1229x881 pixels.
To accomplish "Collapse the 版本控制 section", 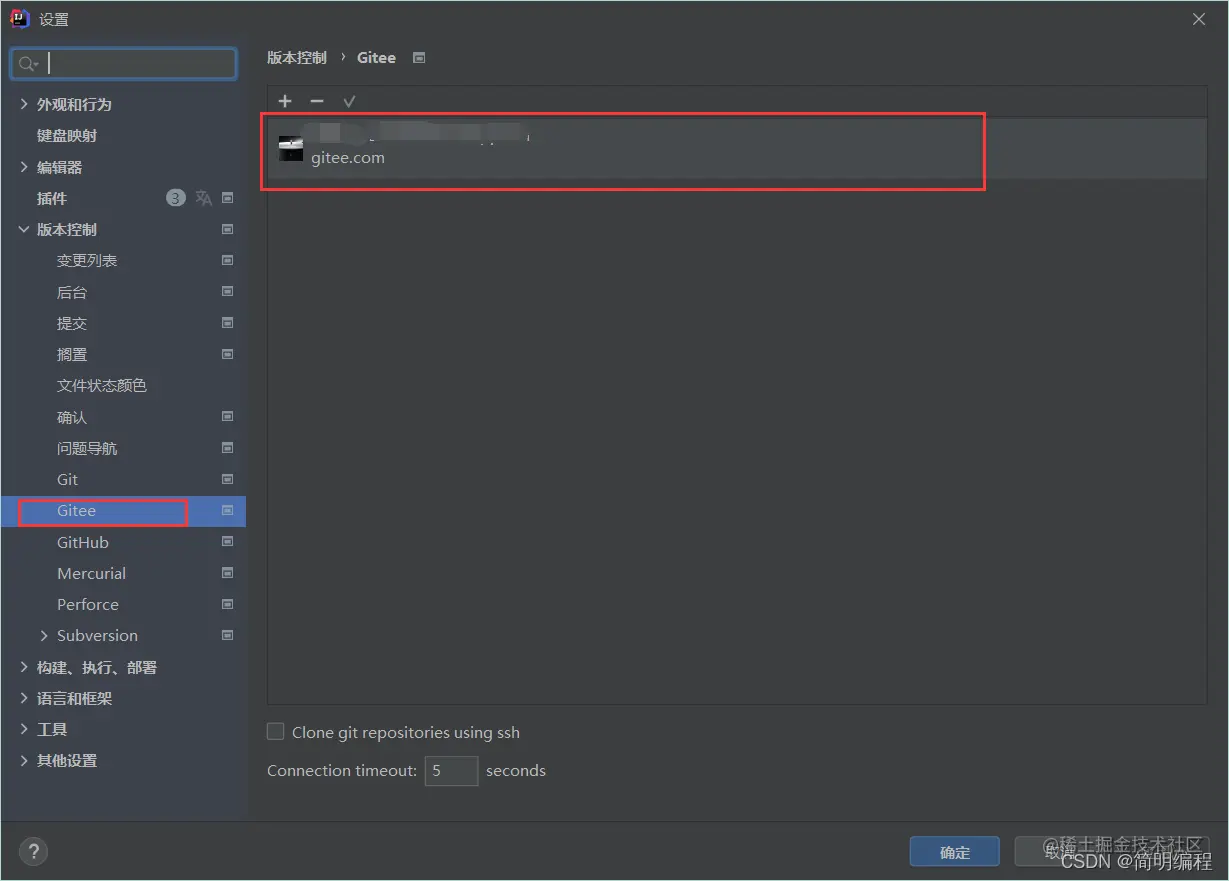I will [x=24, y=229].
